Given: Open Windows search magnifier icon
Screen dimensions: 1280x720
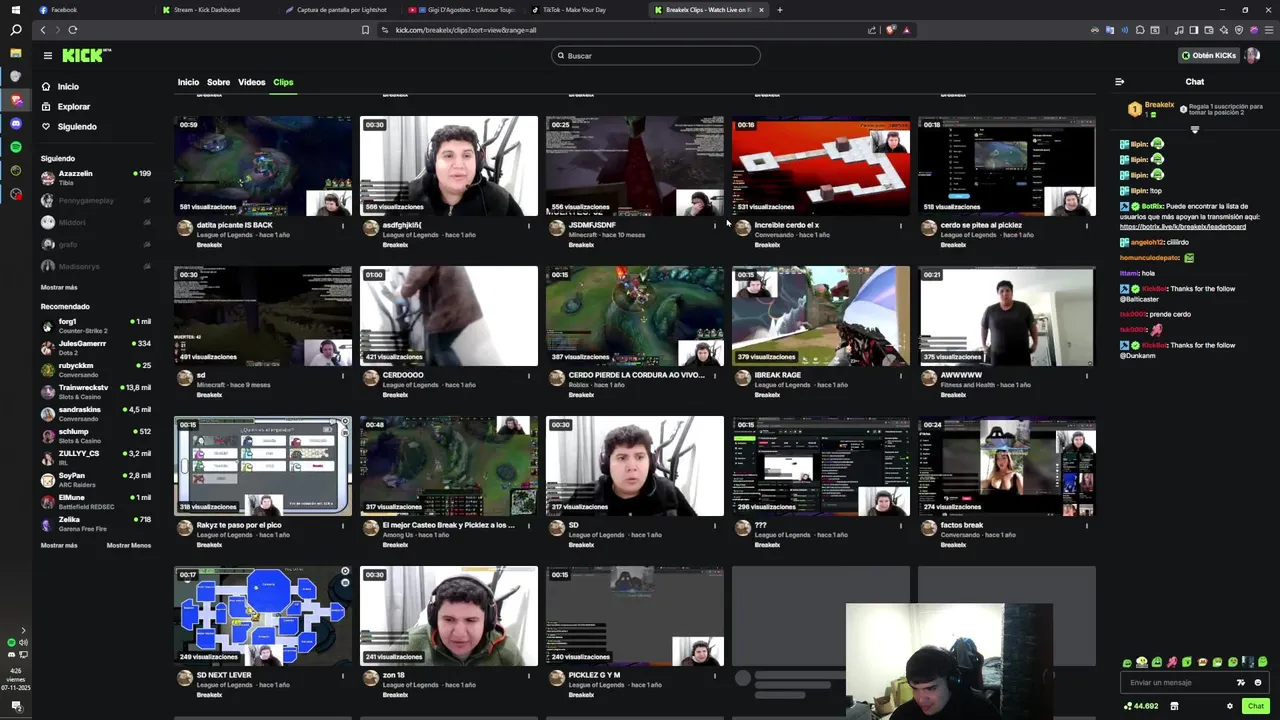Looking at the screenshot, I should click(16, 30).
